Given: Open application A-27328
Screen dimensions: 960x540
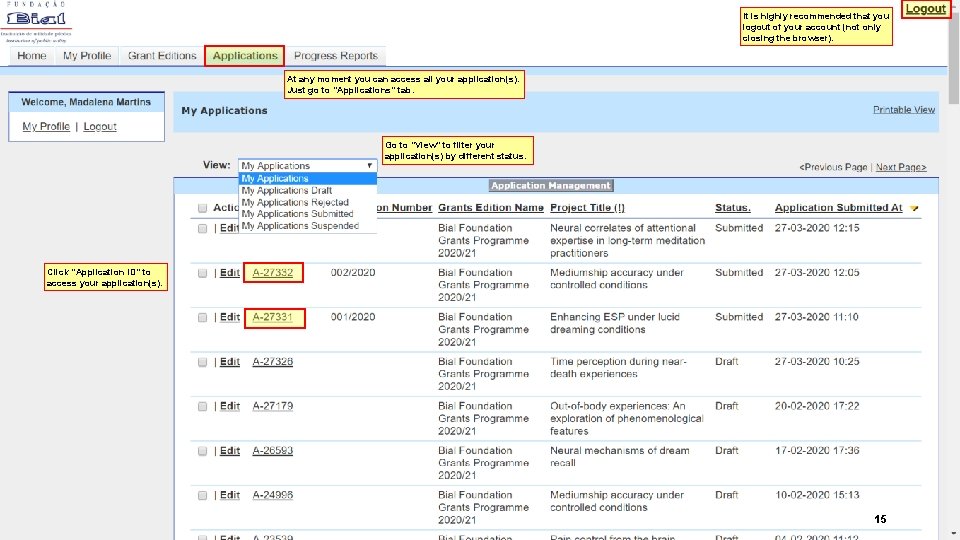Looking at the screenshot, I should click(272, 362).
